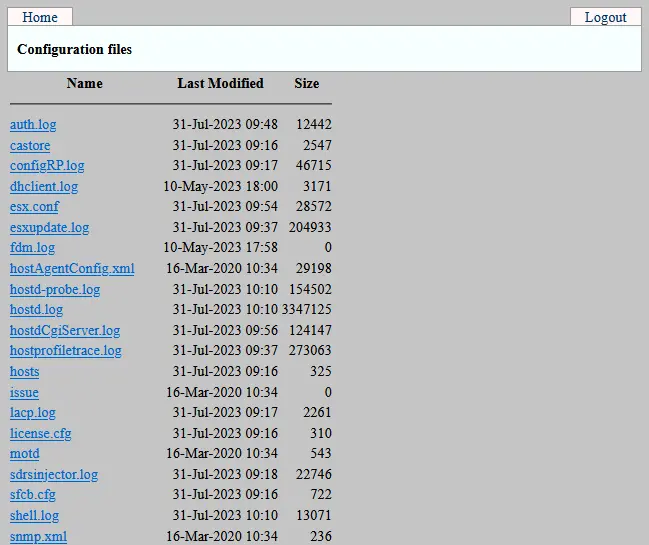Image resolution: width=649 pixels, height=545 pixels.
Task: Open the snmp.xml link
Action: [38, 536]
